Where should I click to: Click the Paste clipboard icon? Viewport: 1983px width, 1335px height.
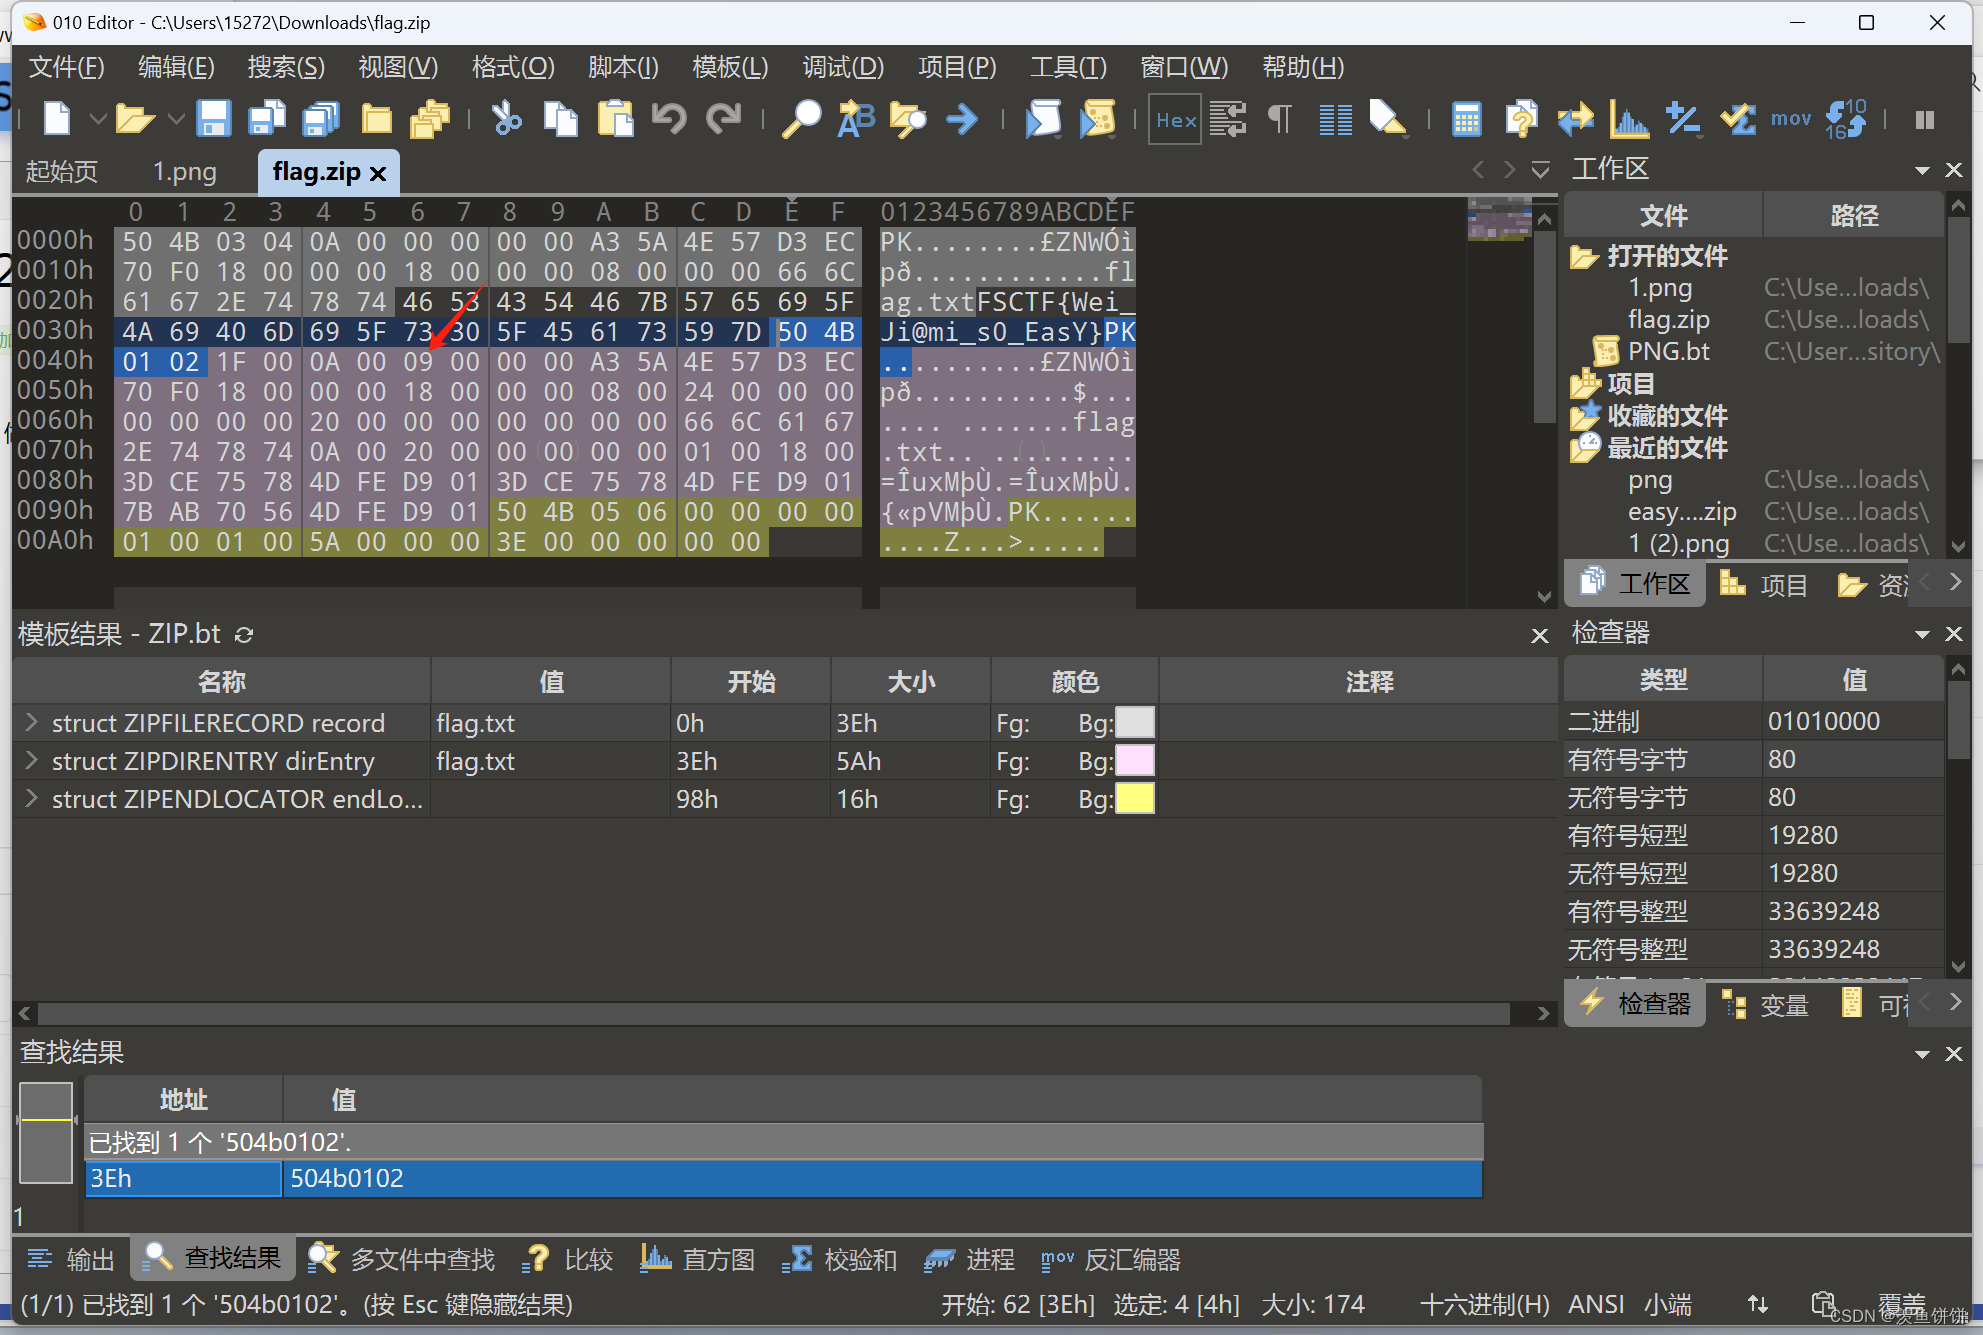pos(615,119)
